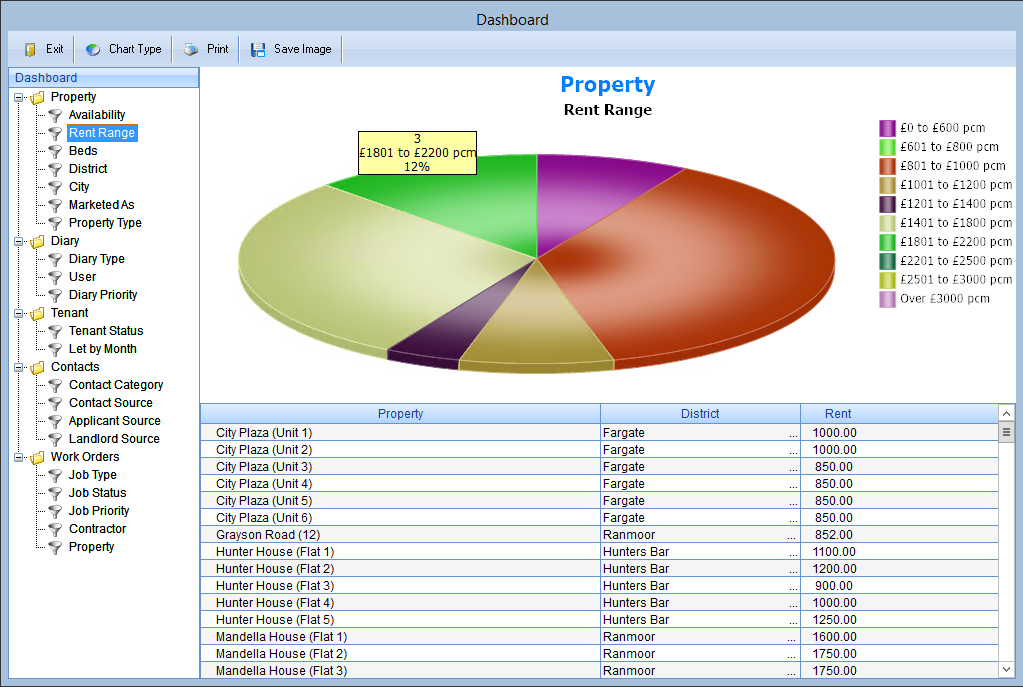Select the Tenant Status tree item

[106, 331]
